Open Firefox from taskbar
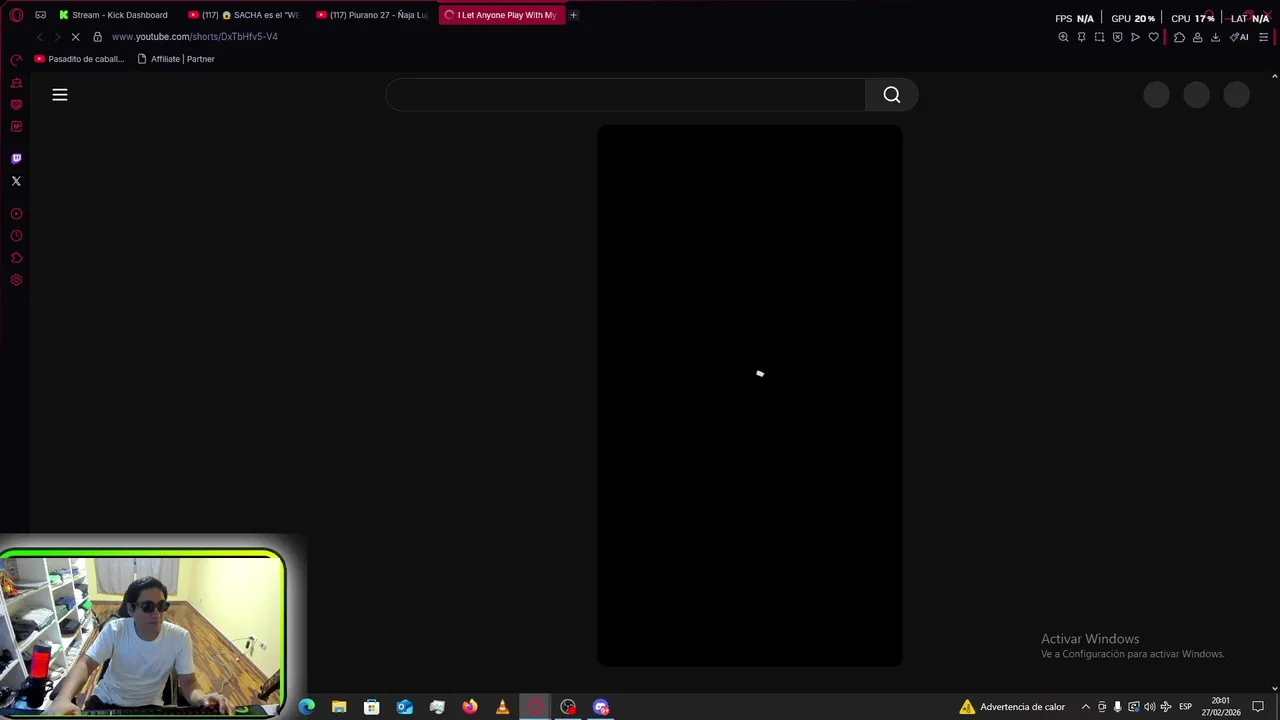 coord(470,707)
